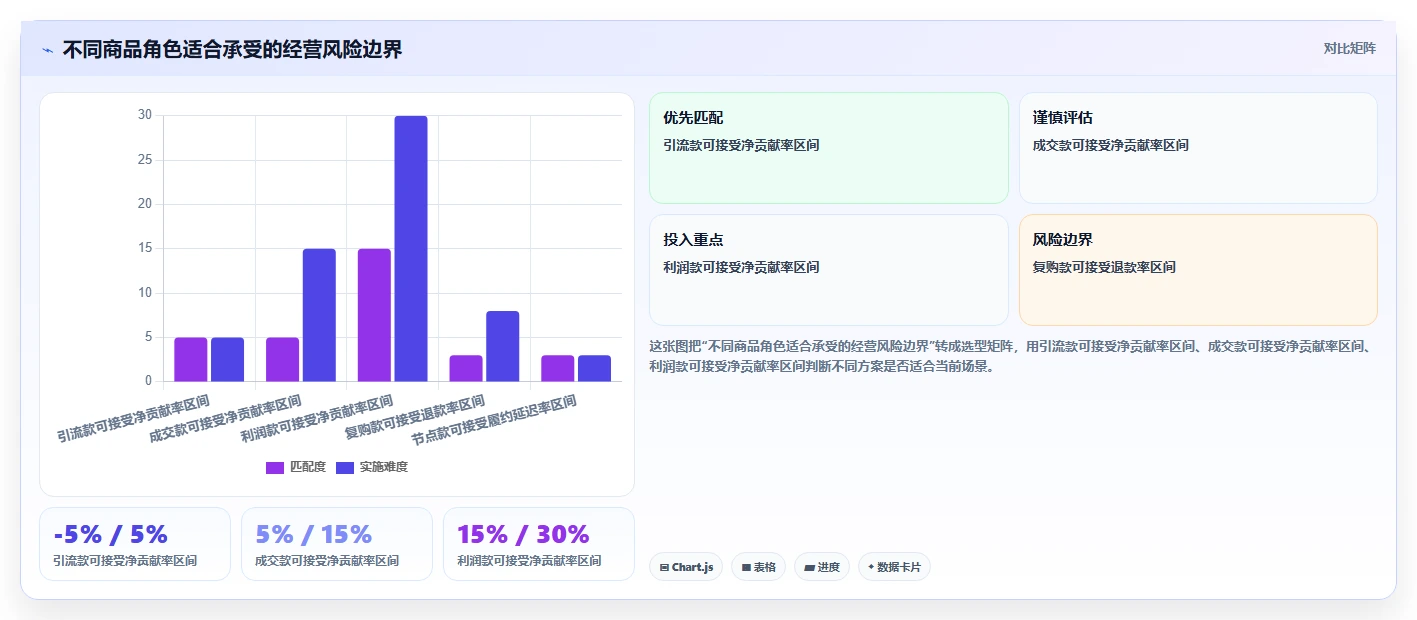Click the 5% / 15% stat card
The image size is (1417, 620).
click(x=337, y=544)
